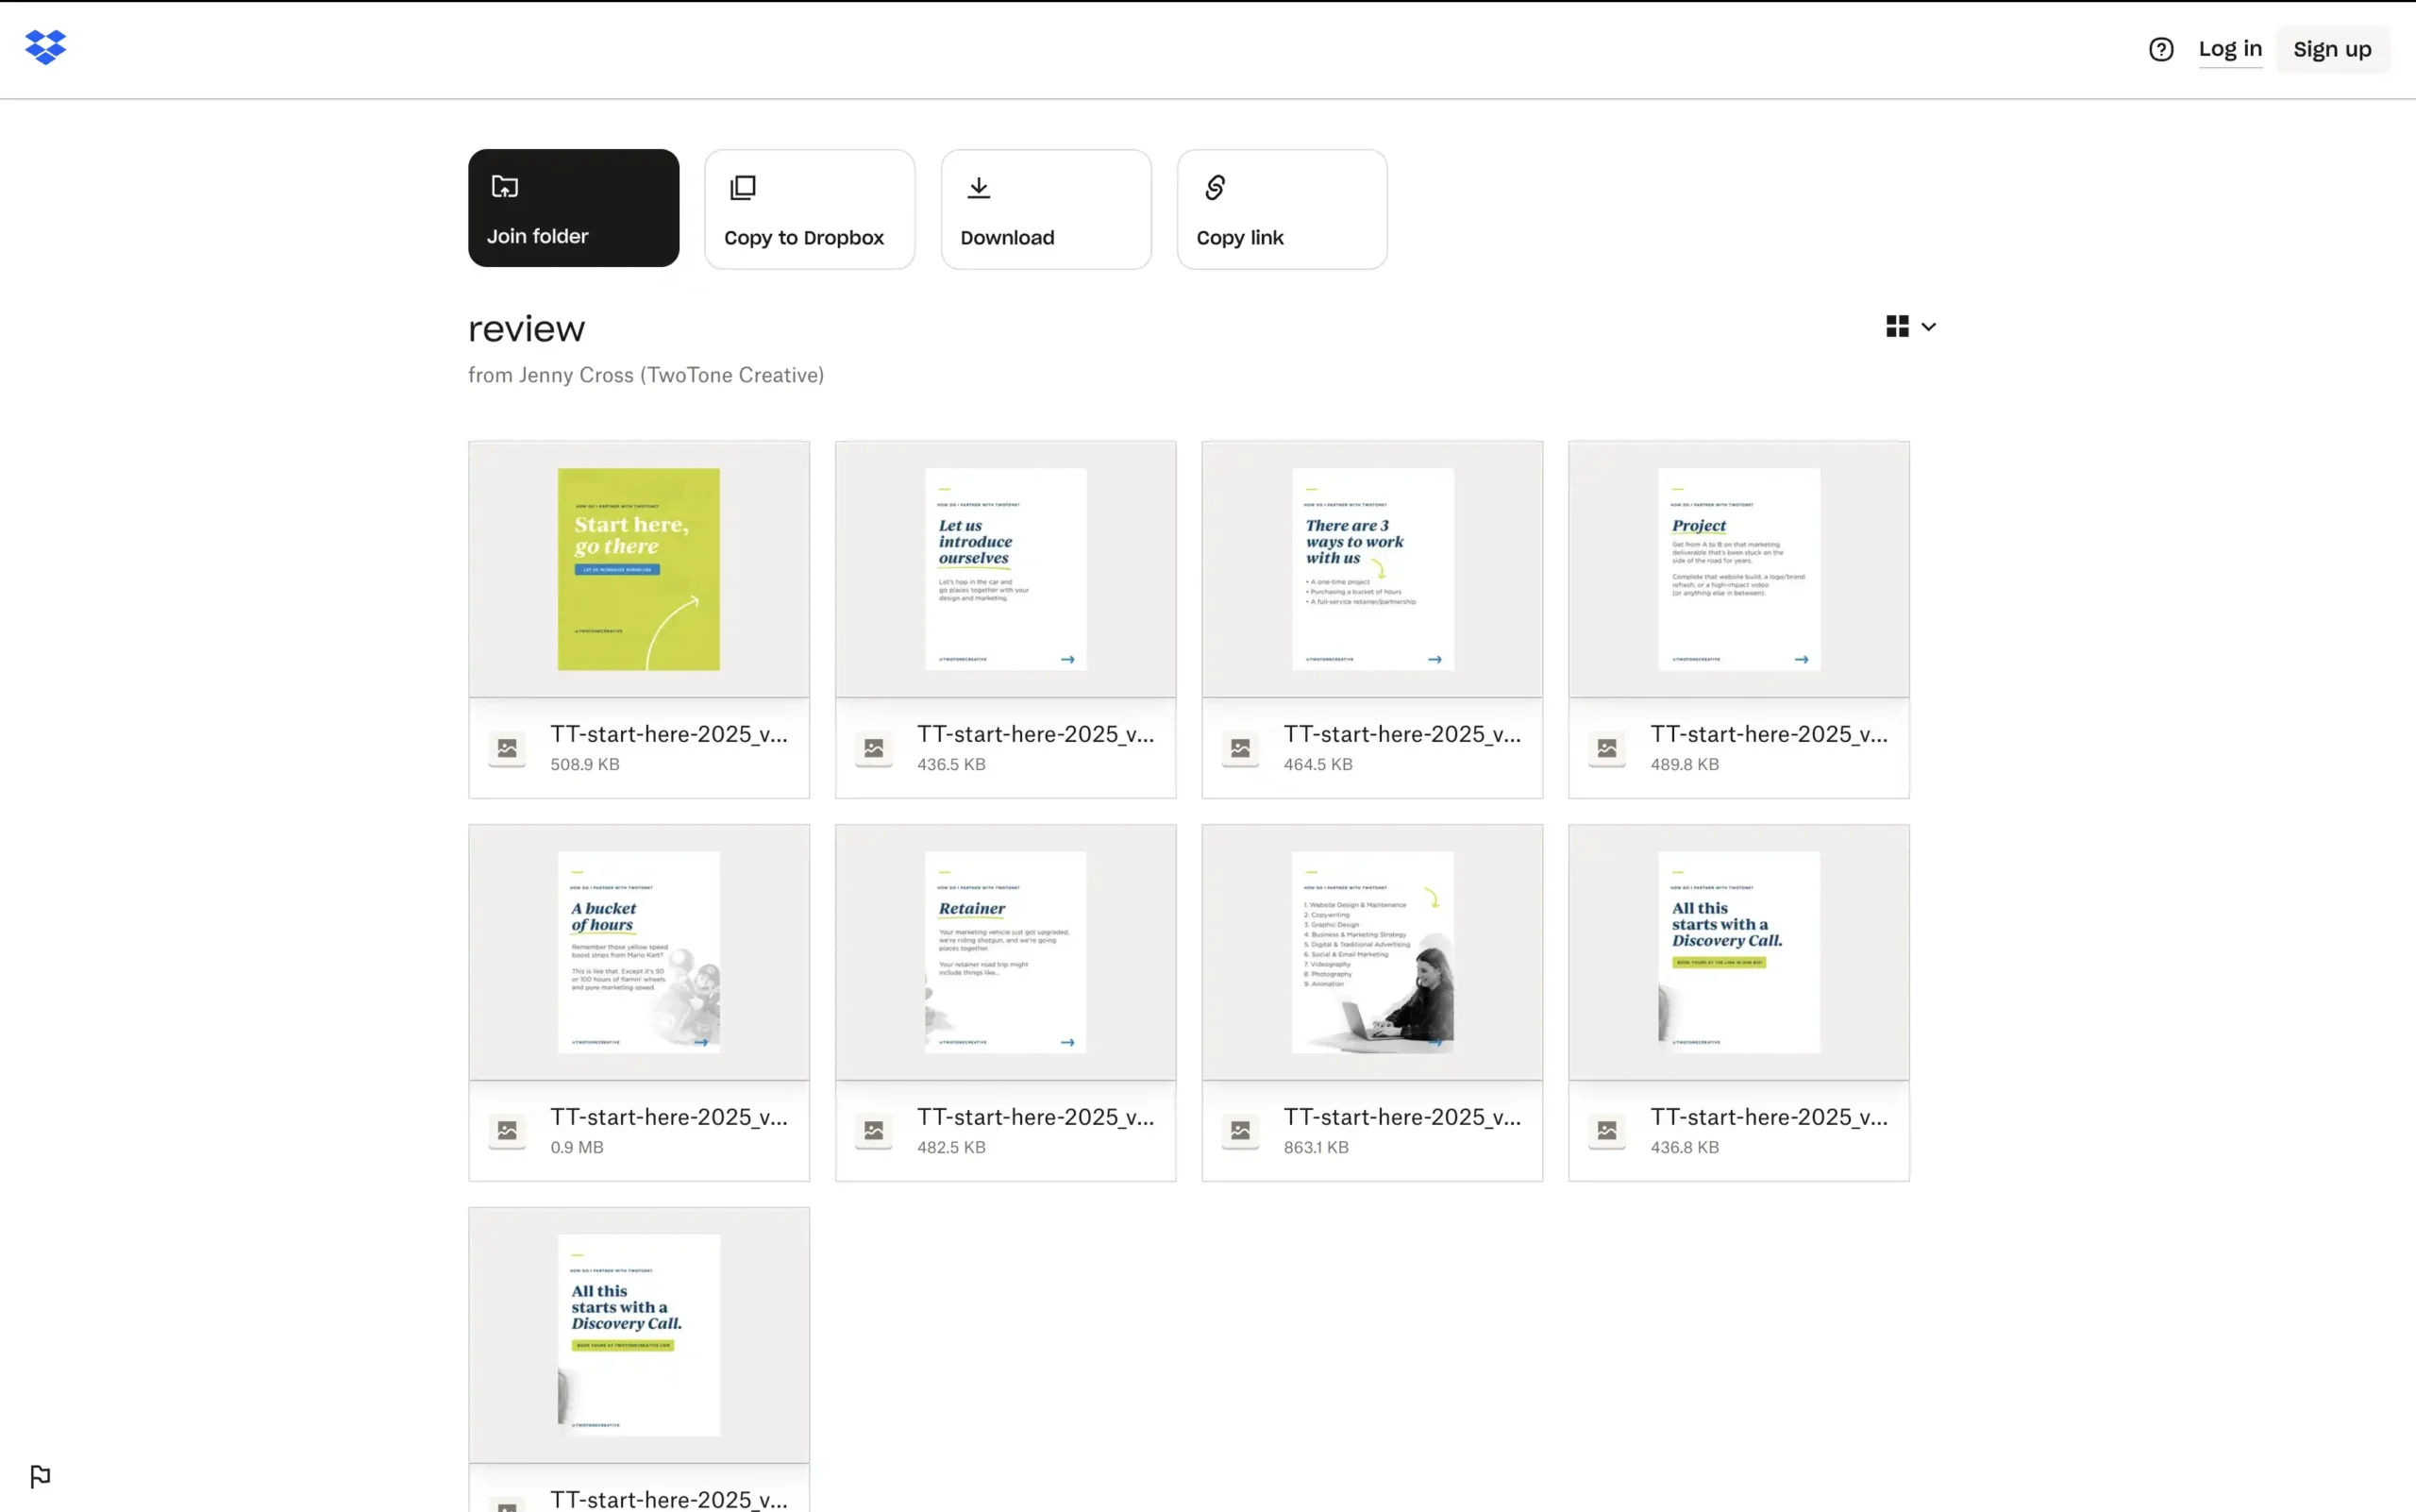This screenshot has height=1512, width=2416.
Task: Click the 'review' folder title
Action: [x=526, y=329]
